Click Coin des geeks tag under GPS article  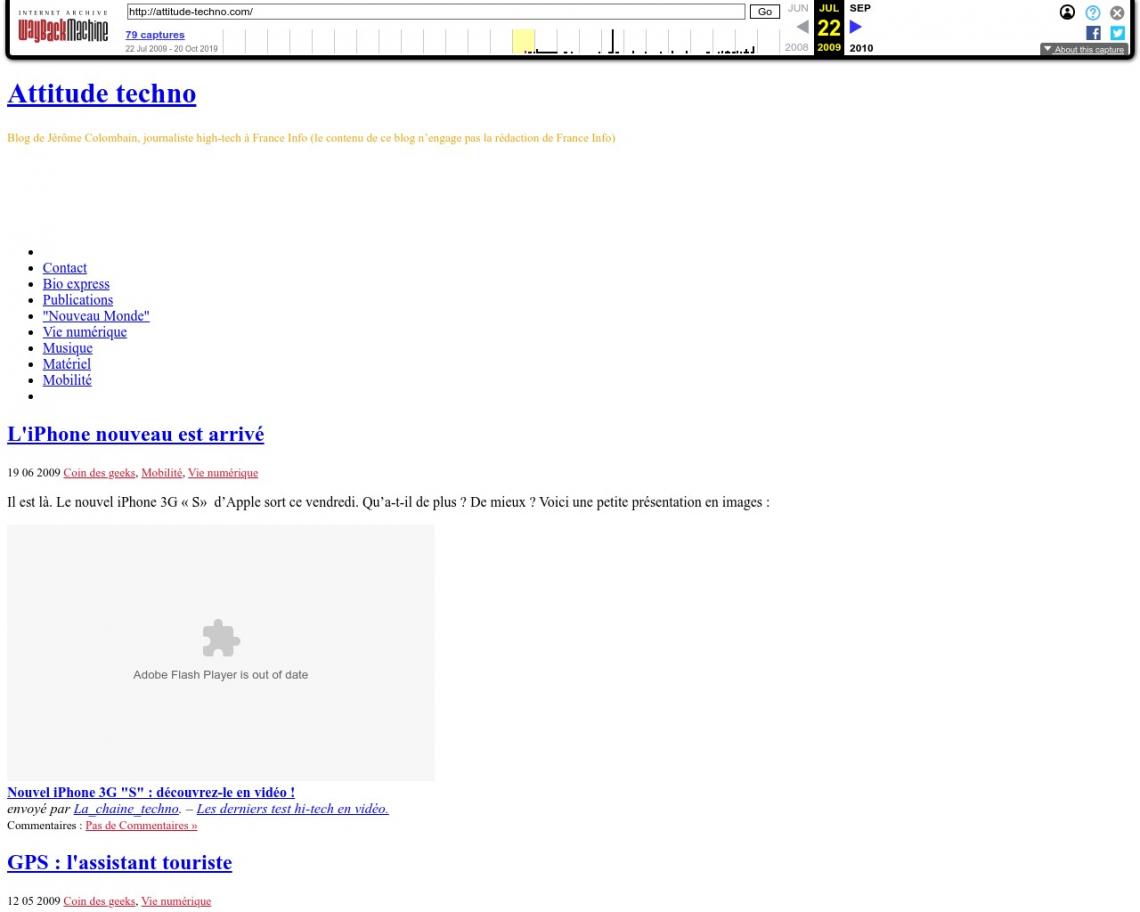pos(100,901)
